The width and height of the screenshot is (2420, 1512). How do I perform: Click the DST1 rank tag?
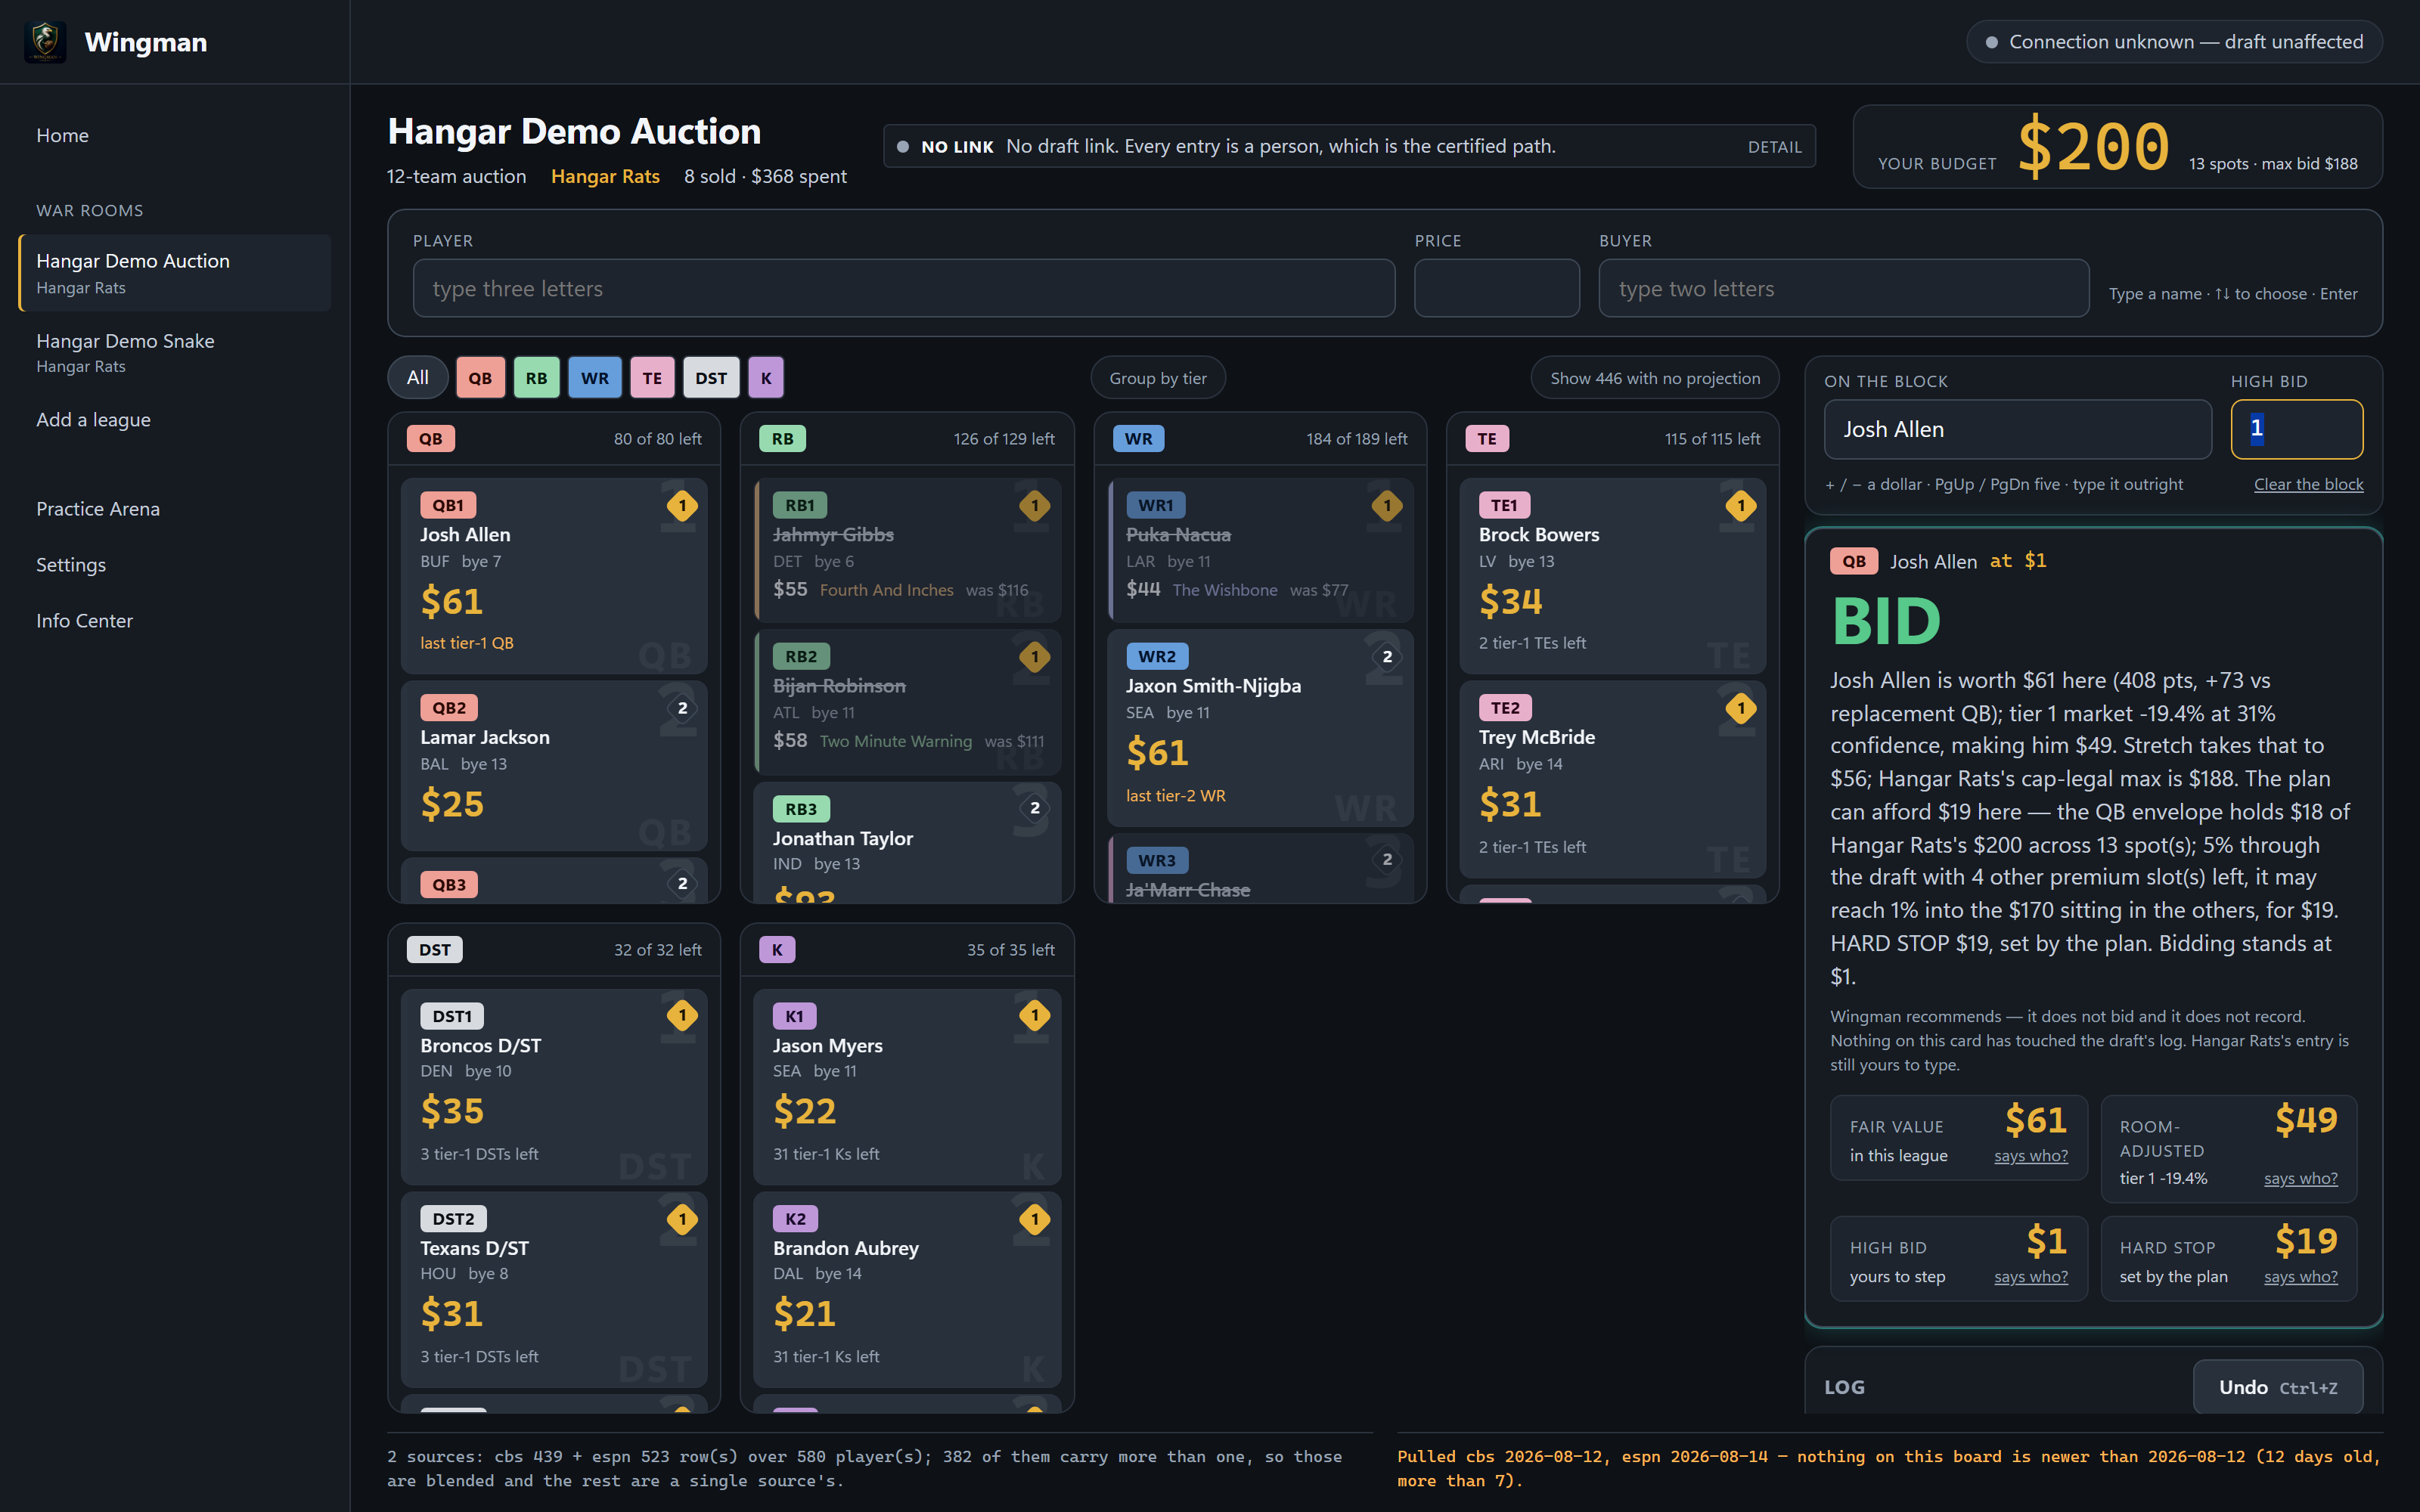pyautogui.click(x=452, y=1016)
